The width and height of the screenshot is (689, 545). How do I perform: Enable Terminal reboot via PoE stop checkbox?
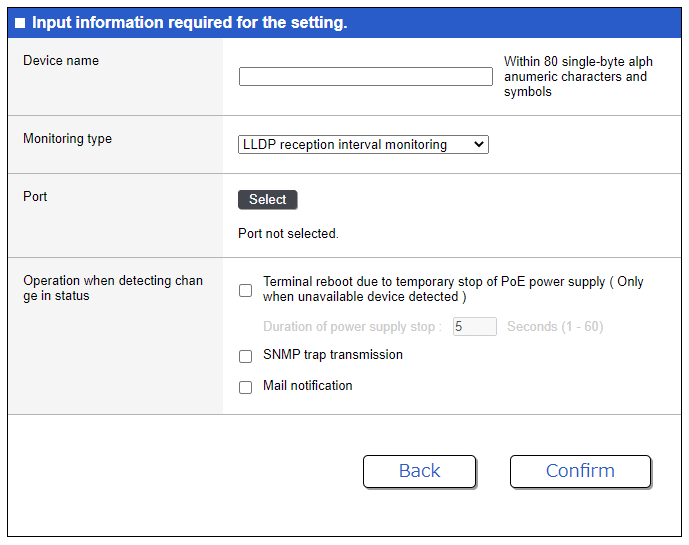(245, 291)
